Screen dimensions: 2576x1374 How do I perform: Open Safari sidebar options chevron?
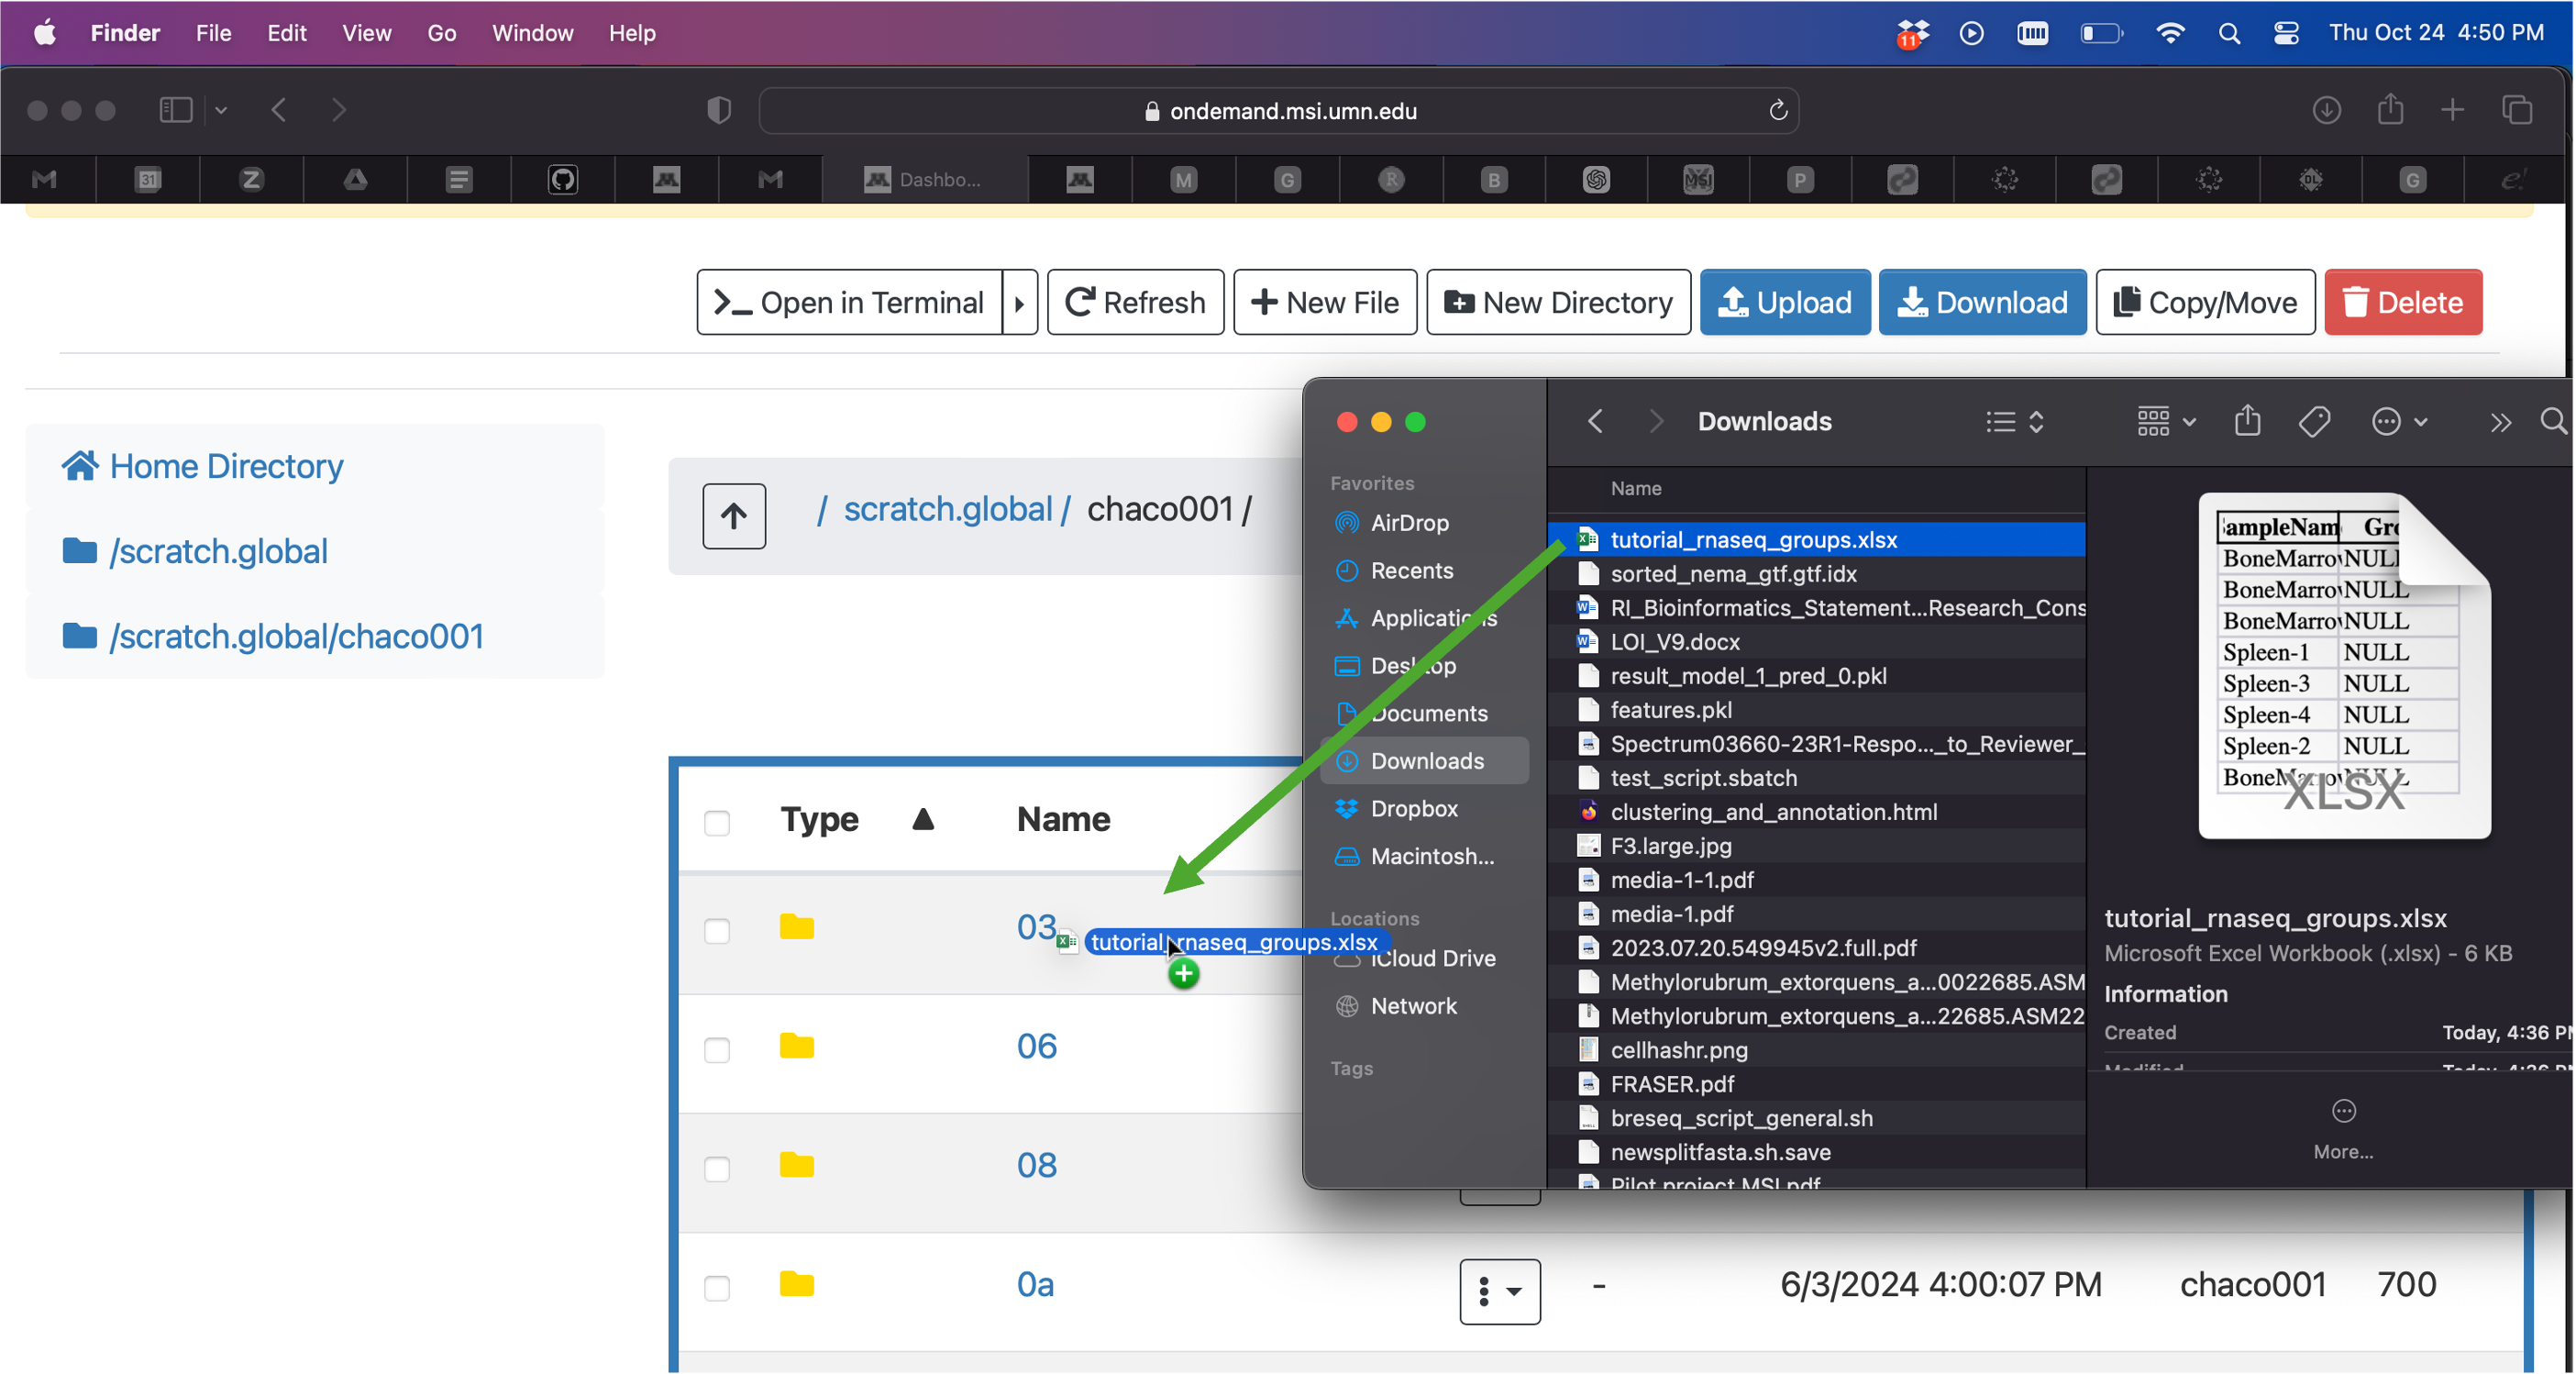click(x=221, y=110)
